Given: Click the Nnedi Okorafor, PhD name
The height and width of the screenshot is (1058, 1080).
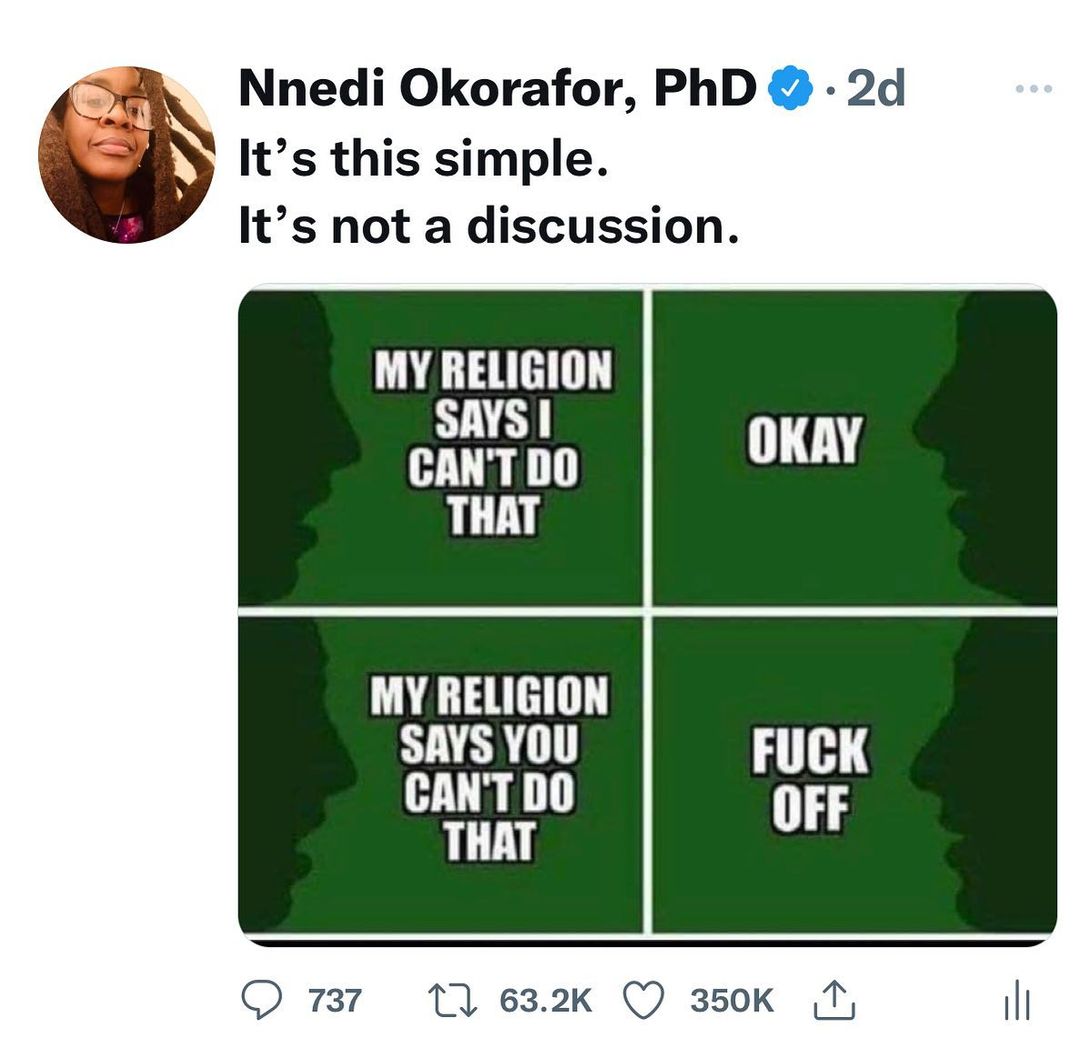Looking at the screenshot, I should pos(497,91).
